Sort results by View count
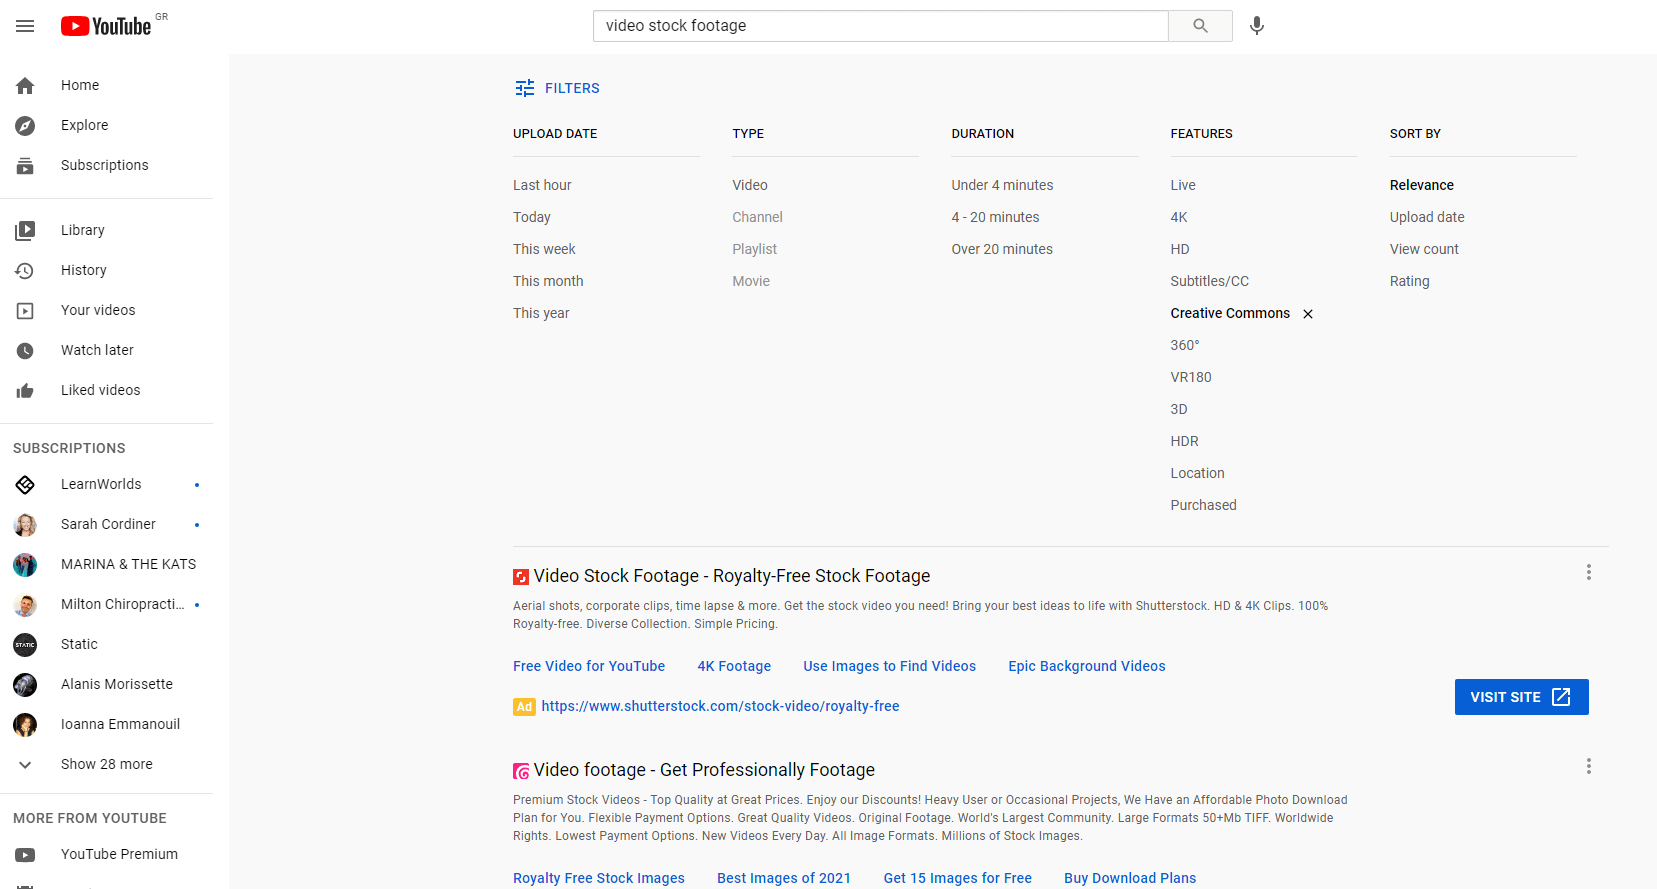Viewport: 1657px width, 889px height. point(1424,249)
